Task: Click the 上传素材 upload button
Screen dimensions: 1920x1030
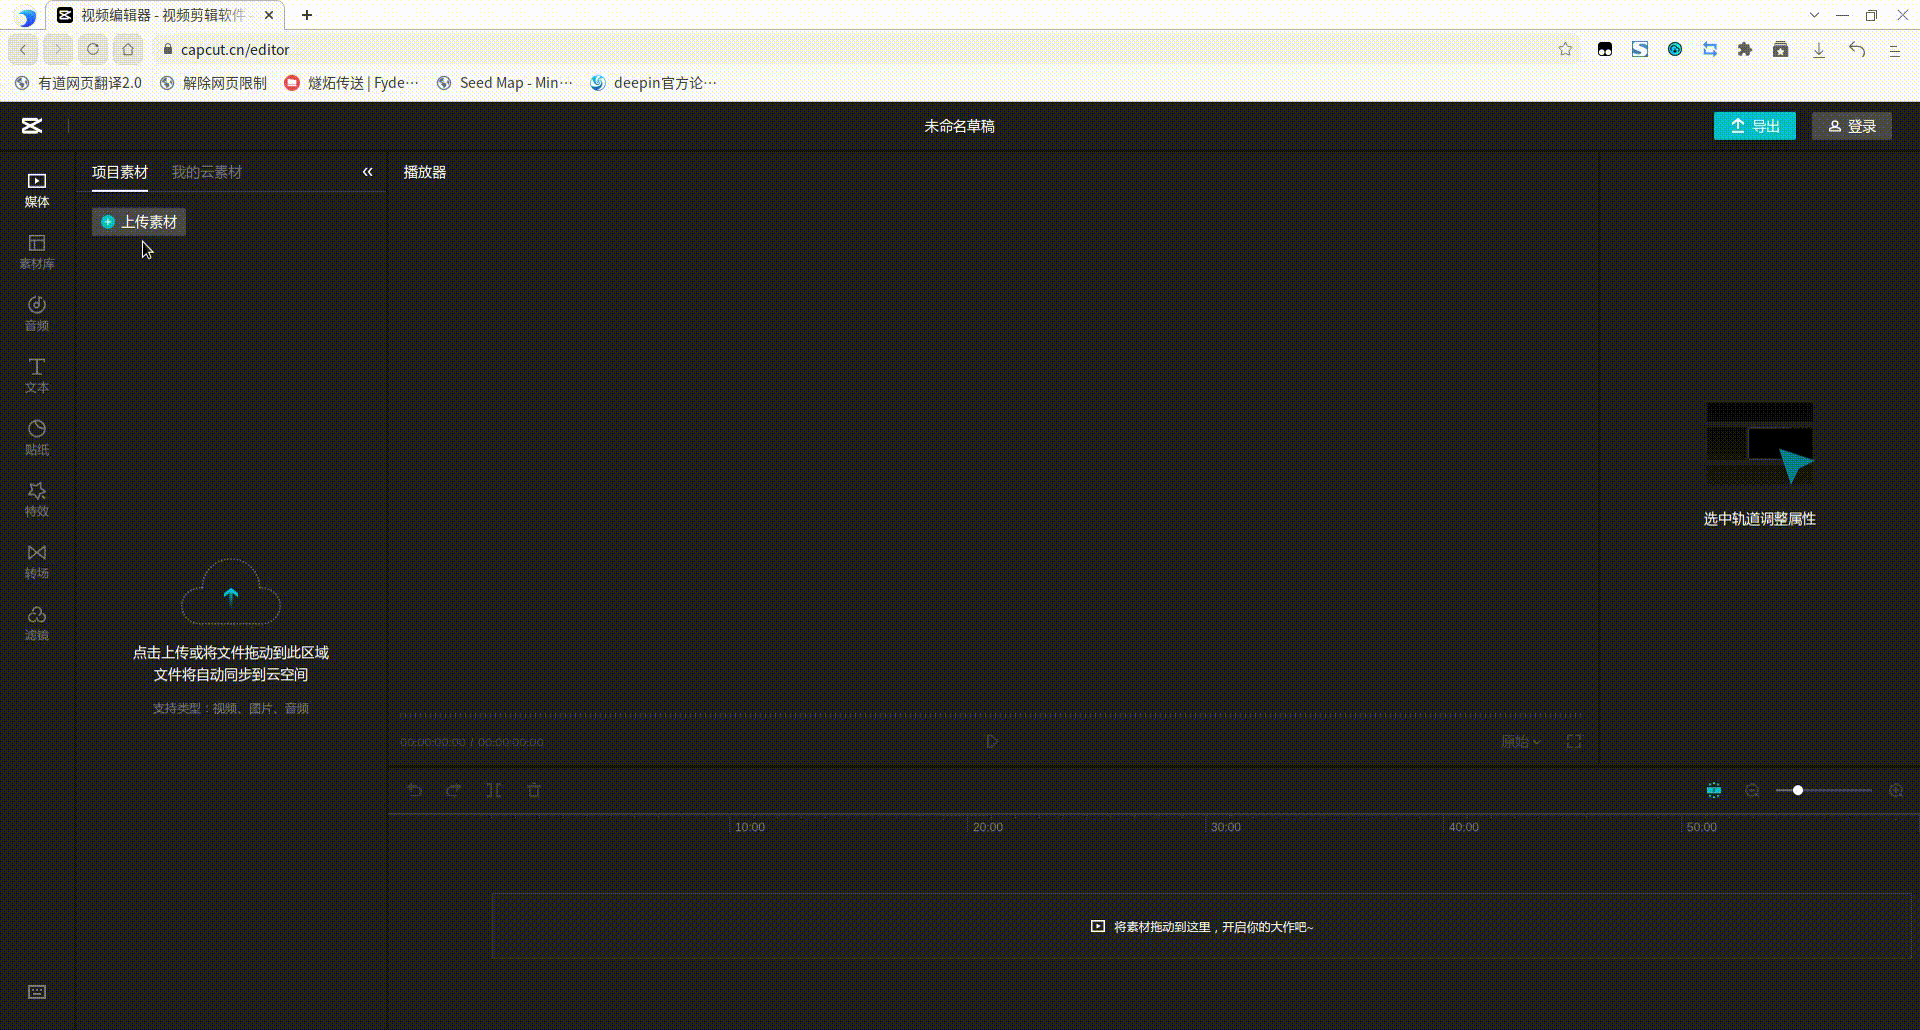Action: 138,221
